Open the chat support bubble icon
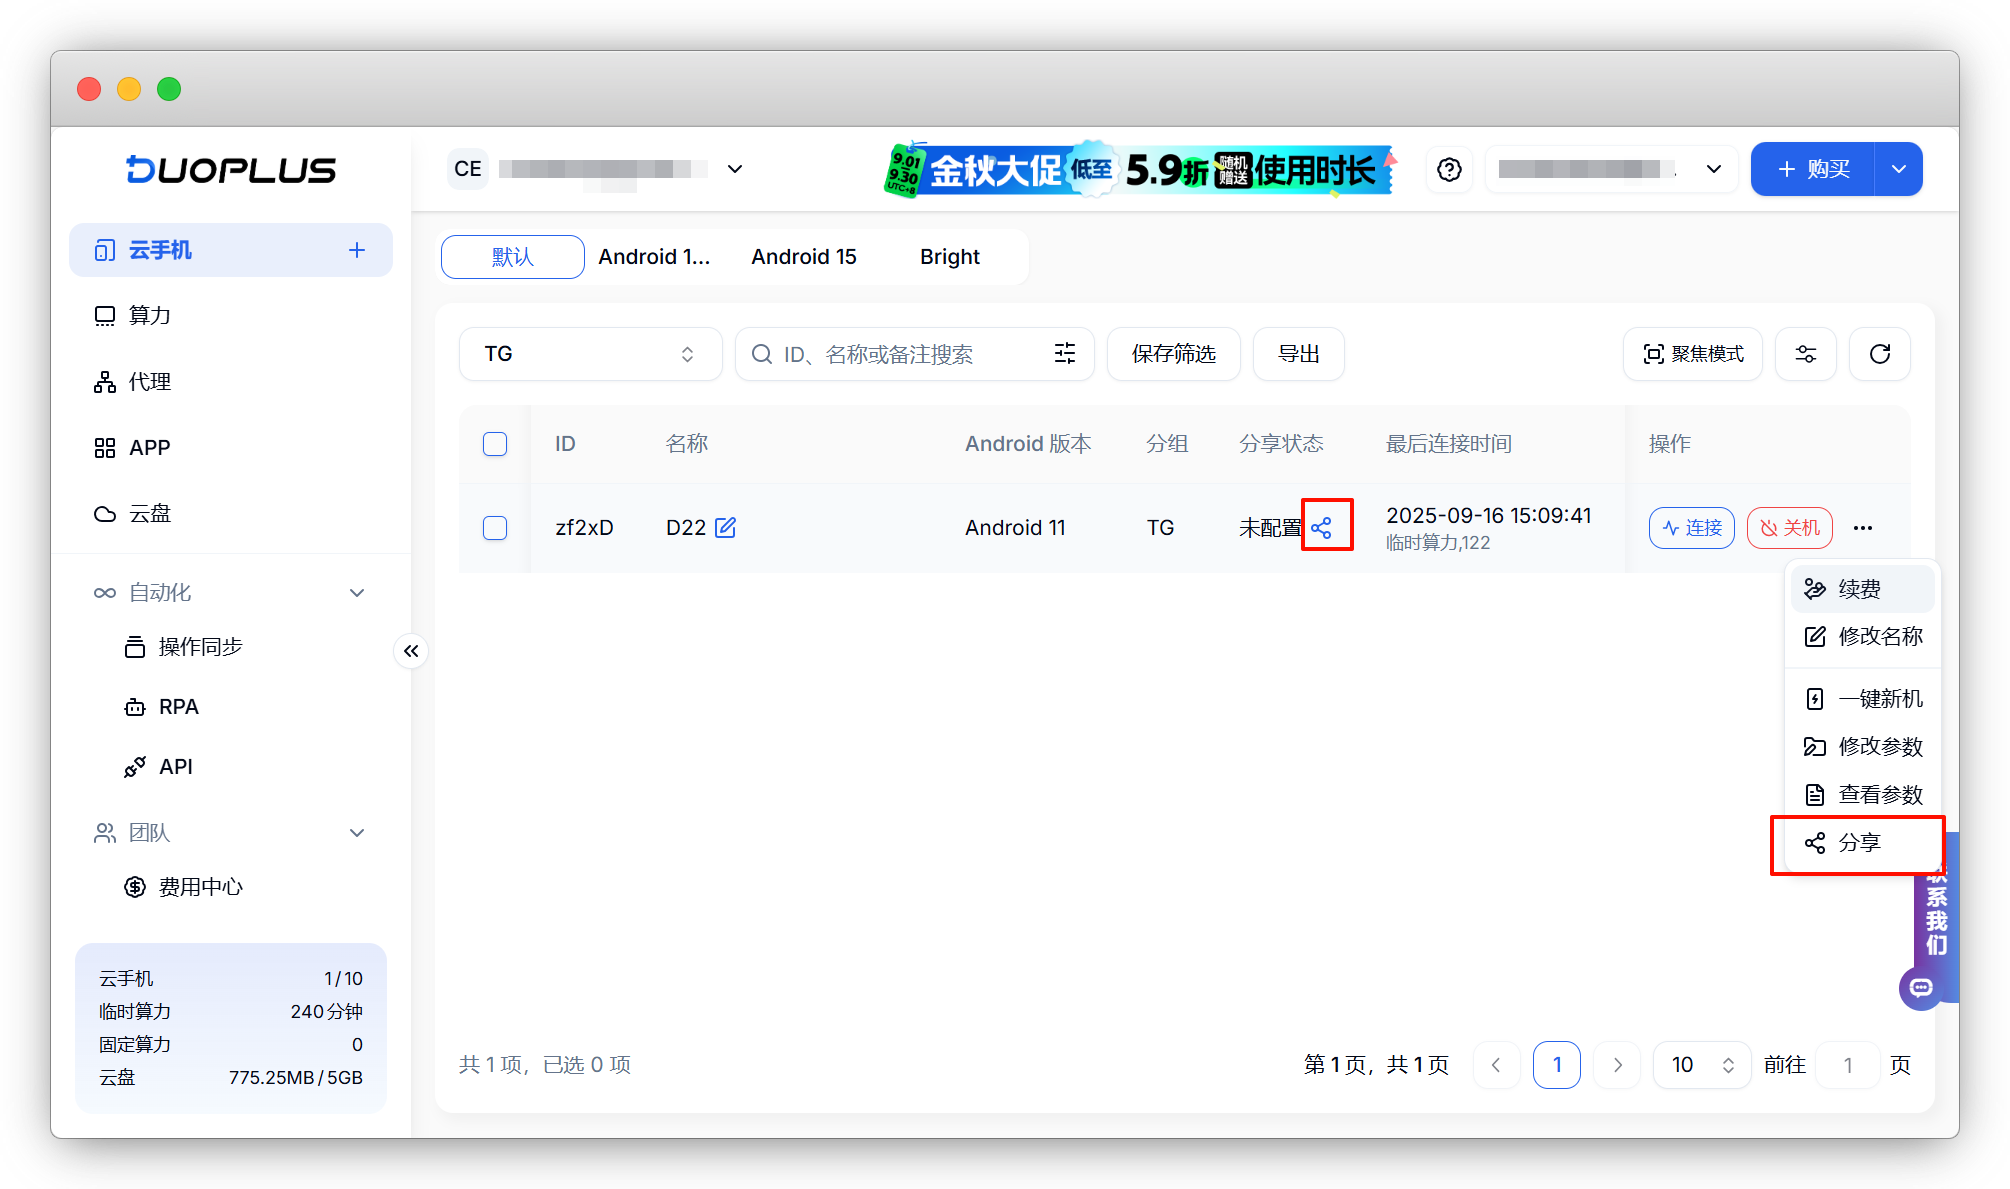The width and height of the screenshot is (2010, 1189). pyautogui.click(x=1920, y=988)
